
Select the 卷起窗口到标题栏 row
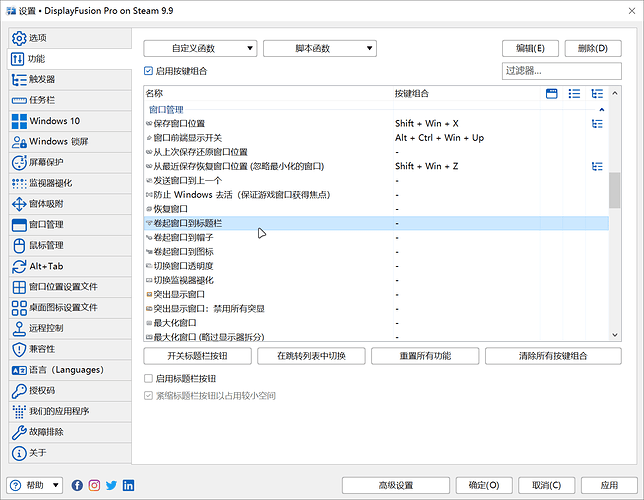(376, 224)
